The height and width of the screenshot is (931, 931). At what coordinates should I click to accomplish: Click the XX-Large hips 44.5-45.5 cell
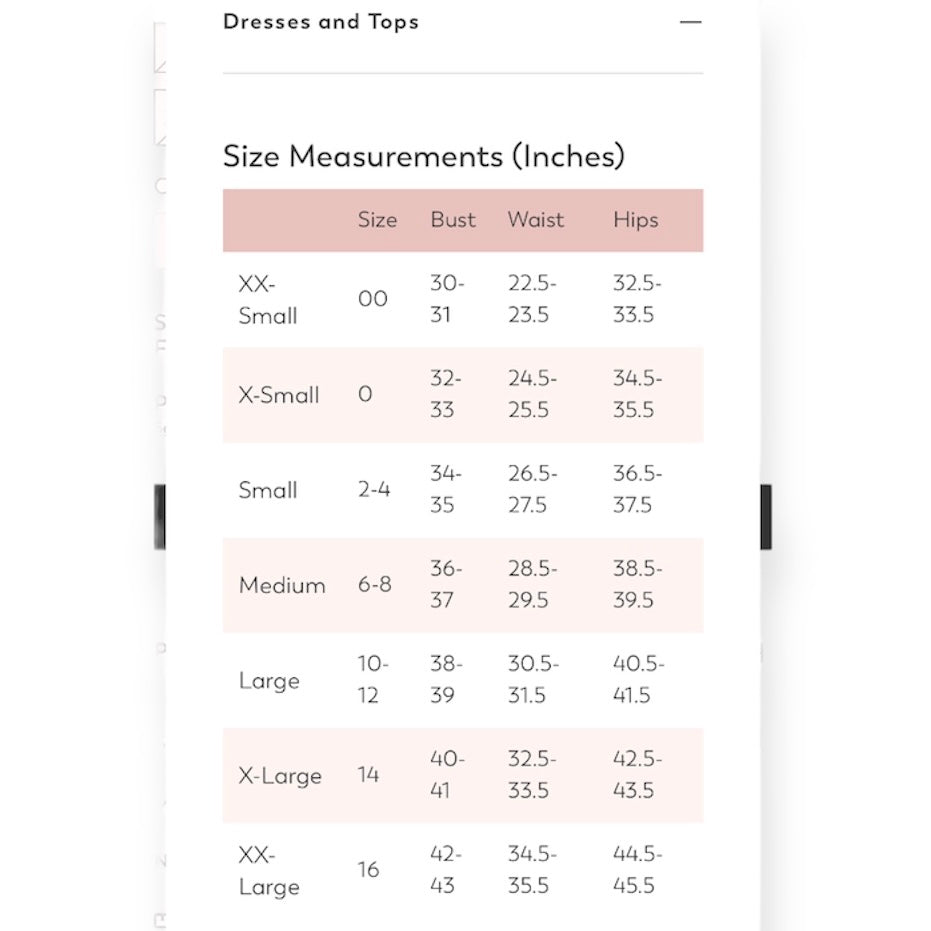[x=638, y=870]
